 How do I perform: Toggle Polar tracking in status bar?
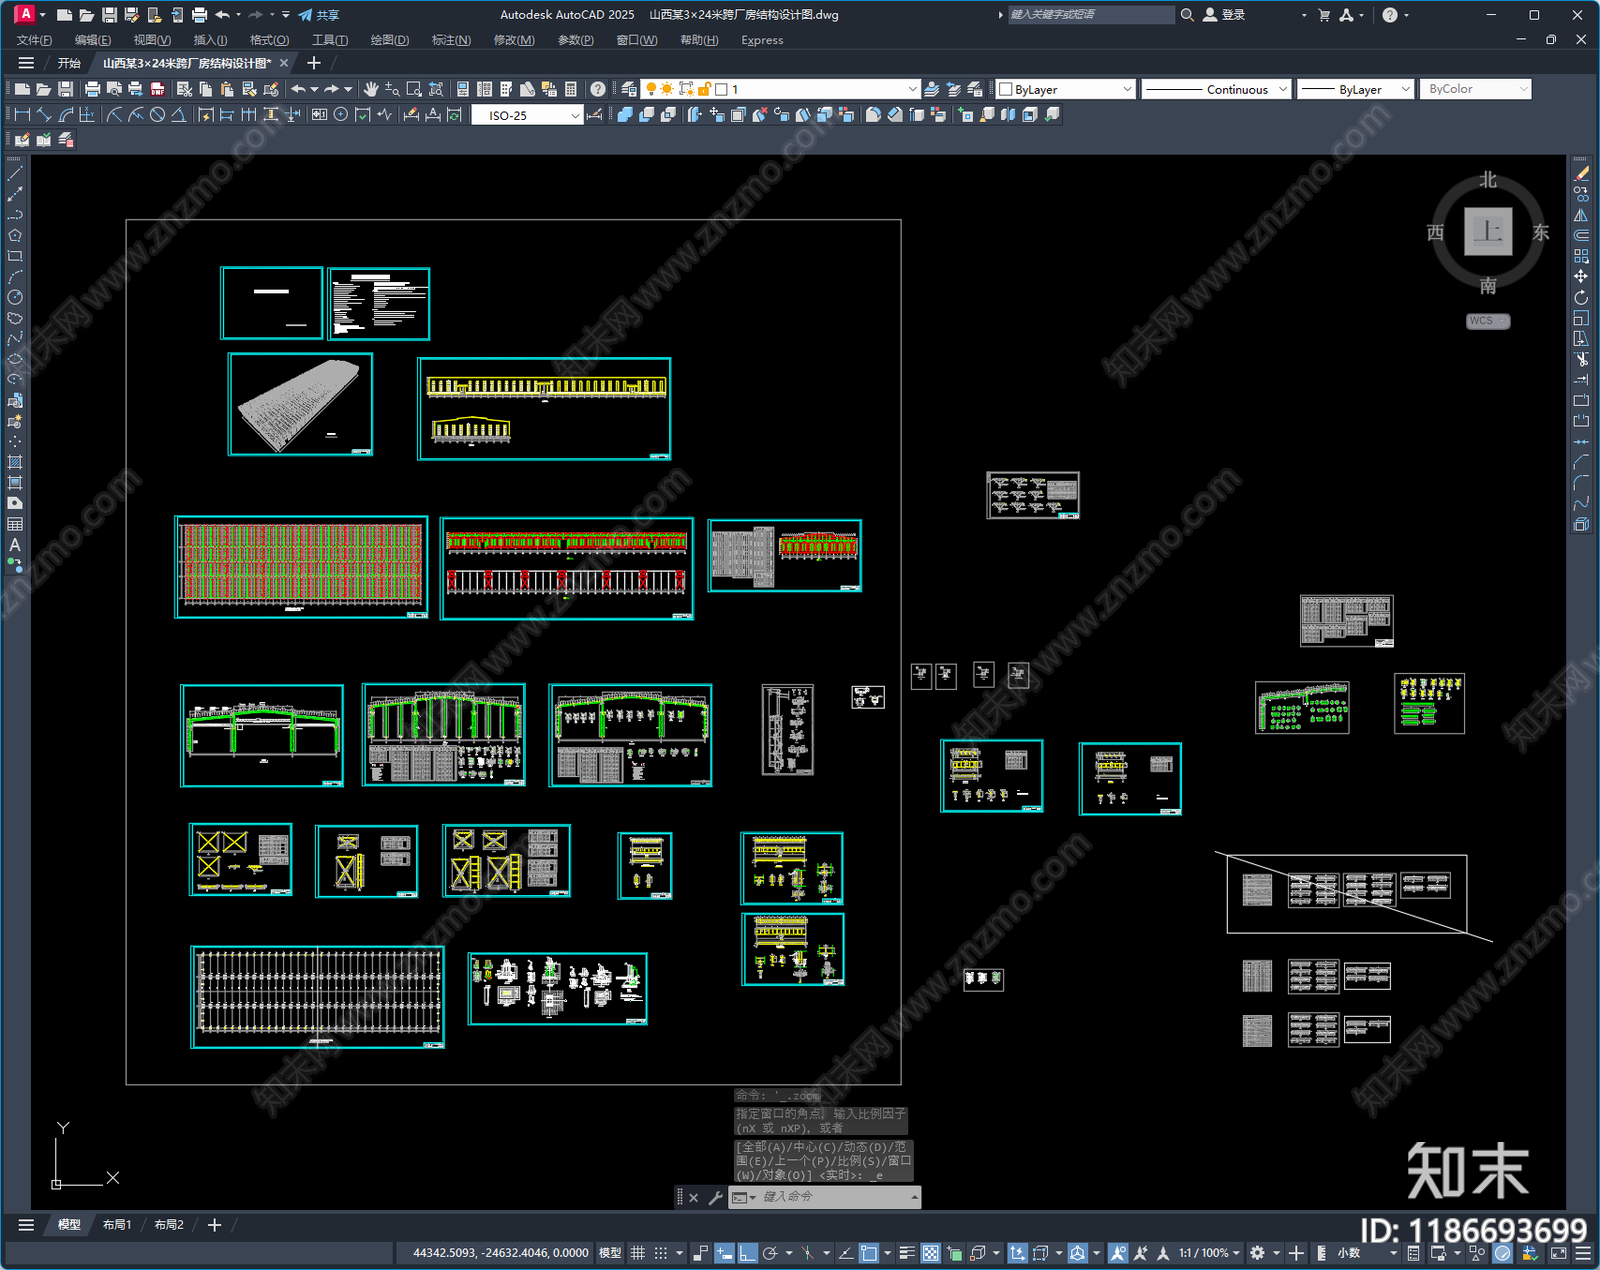point(770,1253)
